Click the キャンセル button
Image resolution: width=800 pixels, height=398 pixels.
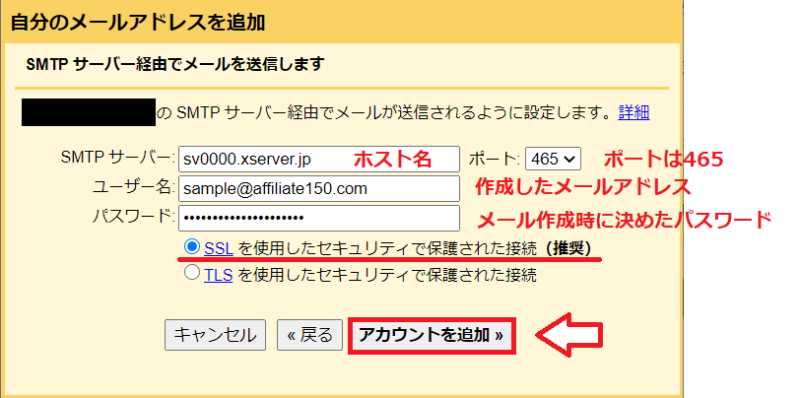pyautogui.click(x=215, y=335)
